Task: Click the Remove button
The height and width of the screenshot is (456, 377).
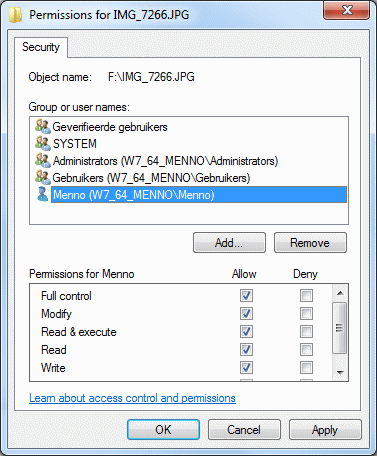Action: [x=310, y=243]
